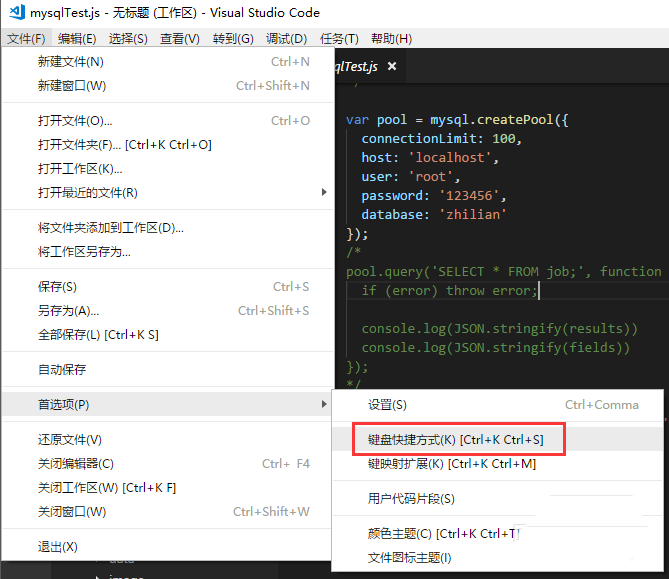Close the mysqlTest.js editor tab
The width and height of the screenshot is (669, 579).
click(392, 66)
